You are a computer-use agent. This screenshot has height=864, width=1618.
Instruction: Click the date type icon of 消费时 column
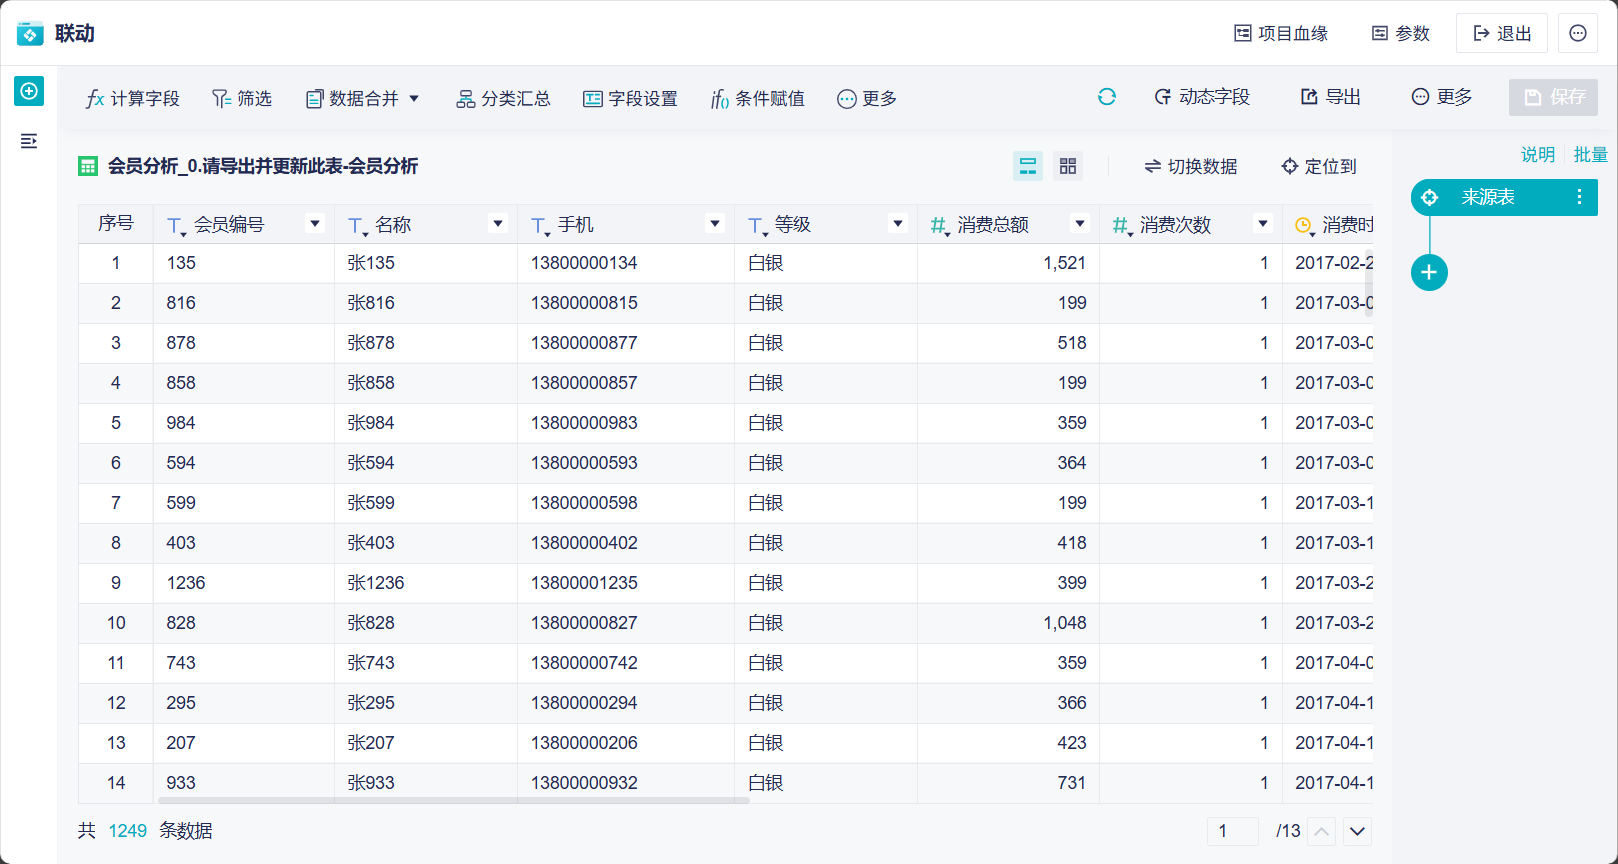click(x=1304, y=226)
